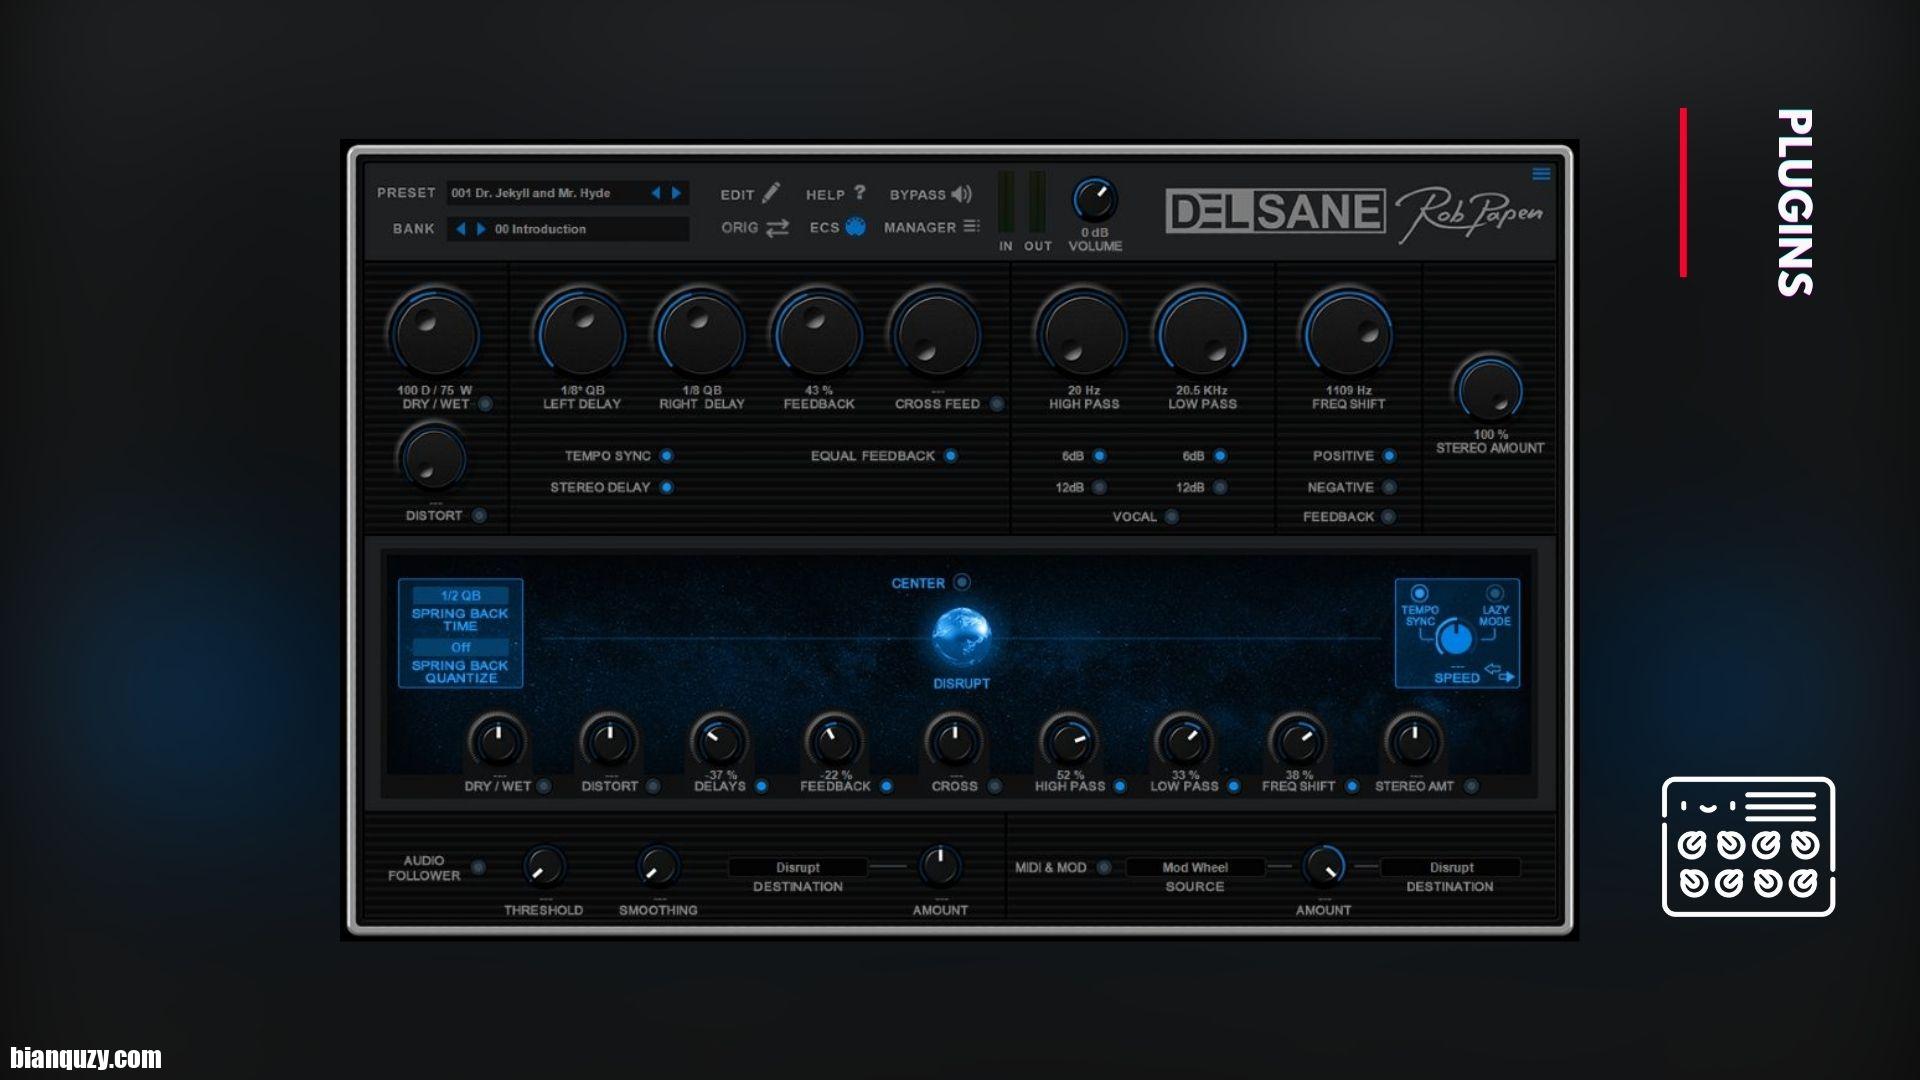Click the Volume knob
The width and height of the screenshot is (1920, 1080).
point(1095,201)
